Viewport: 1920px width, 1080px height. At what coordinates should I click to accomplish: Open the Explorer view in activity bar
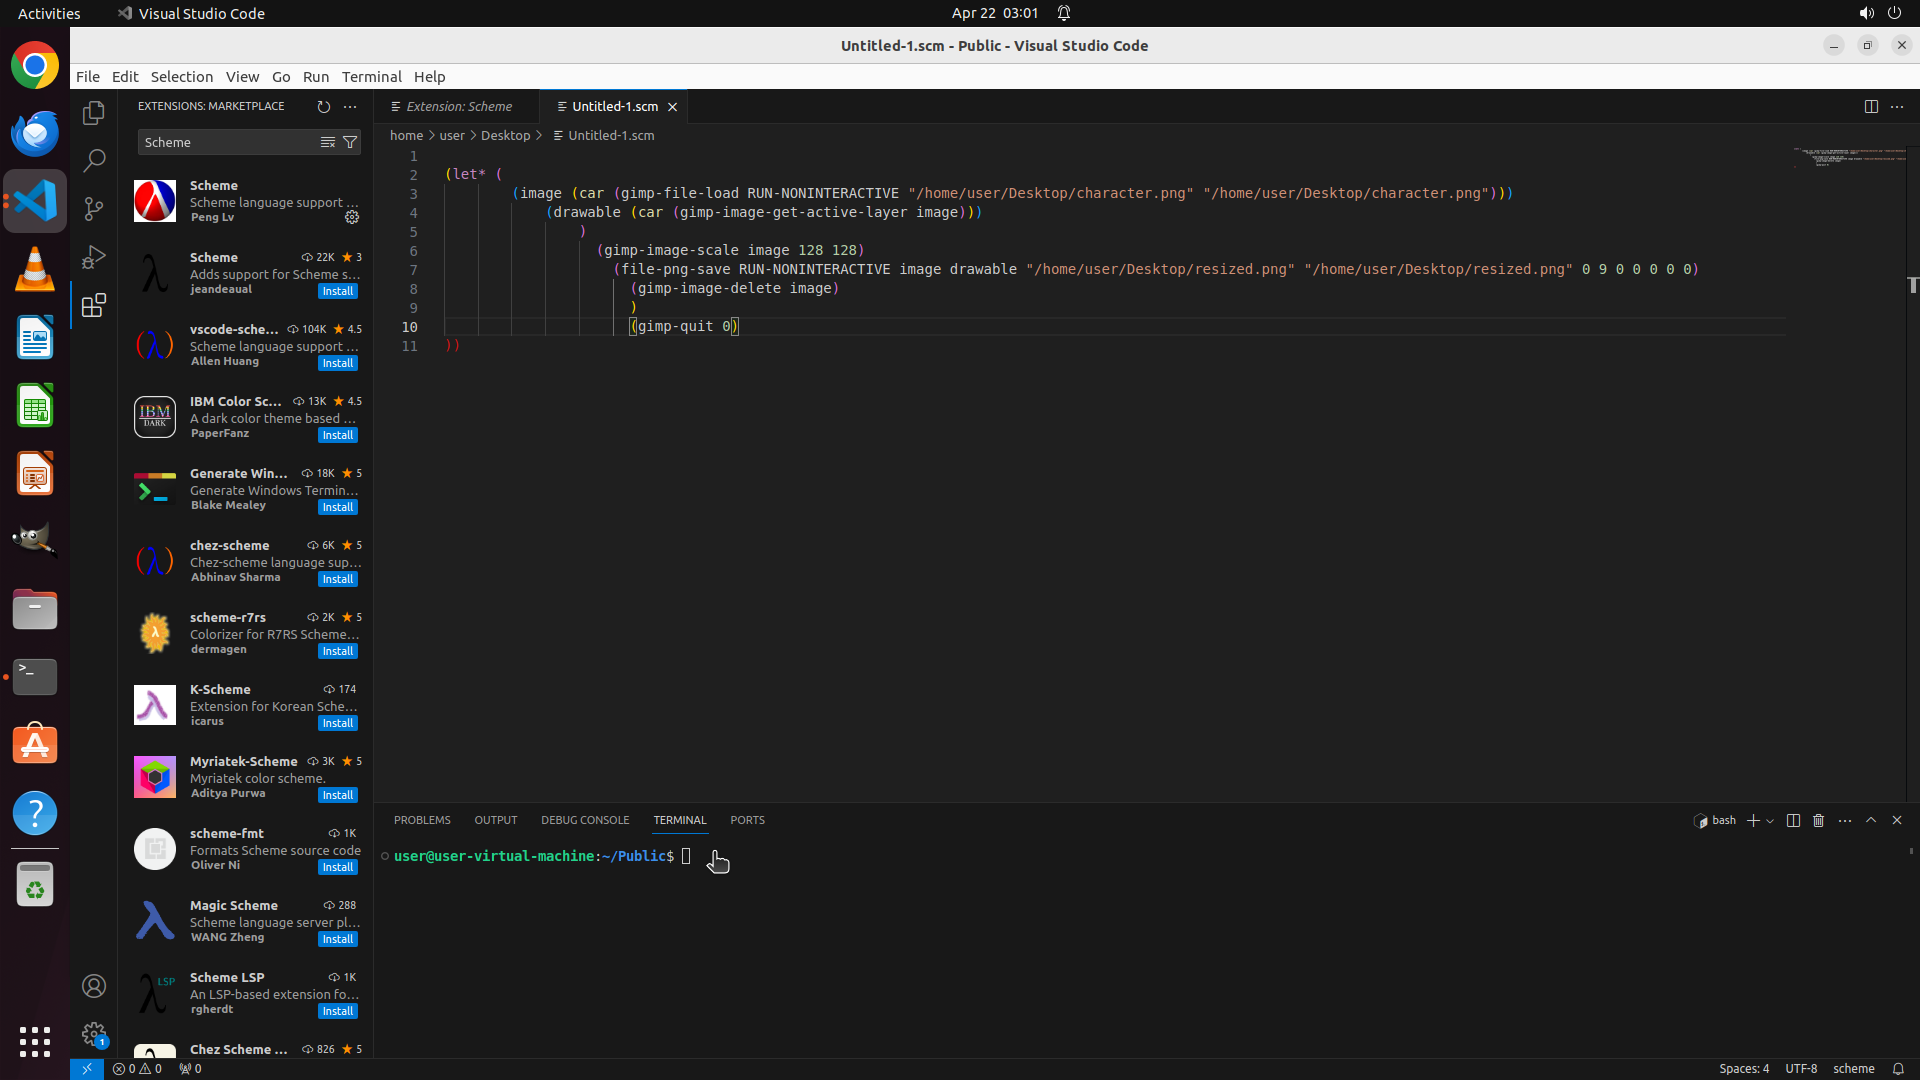[94, 113]
